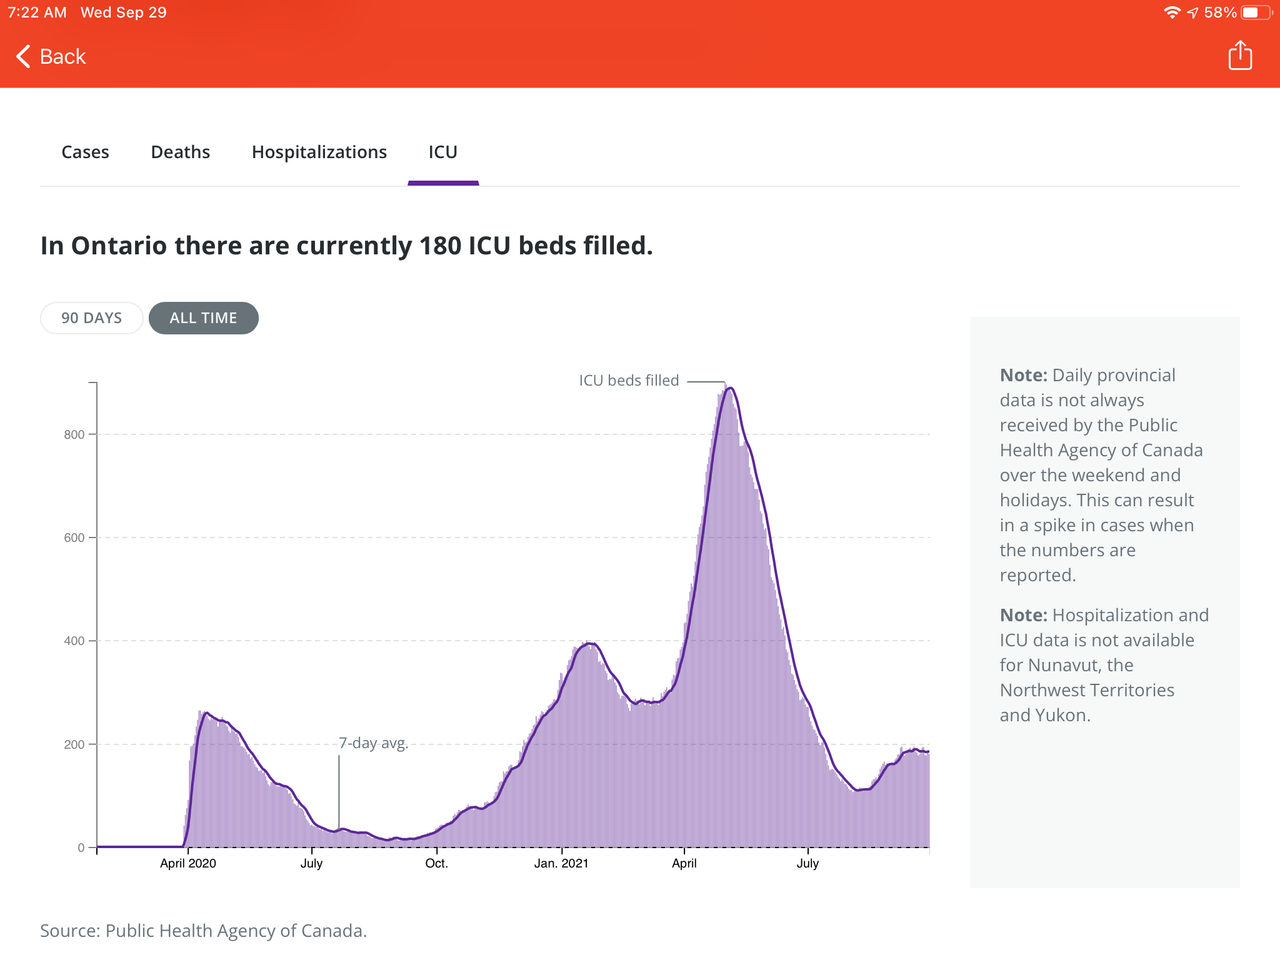This screenshot has height=960, width=1280.
Task: Tap the 'Oct.' axis label
Action: 436,863
